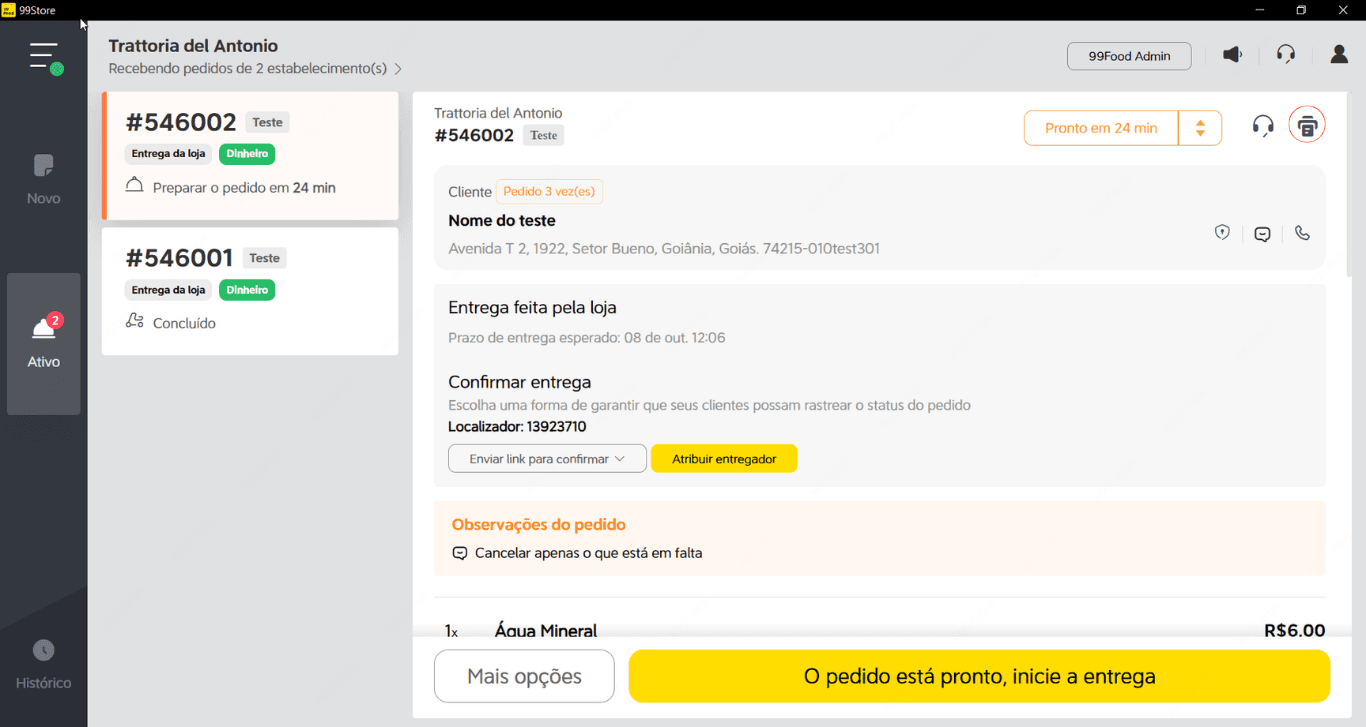The width and height of the screenshot is (1366, 727).
Task: Click 'O pedido está pronto, inicie a entrega'
Action: tap(979, 677)
